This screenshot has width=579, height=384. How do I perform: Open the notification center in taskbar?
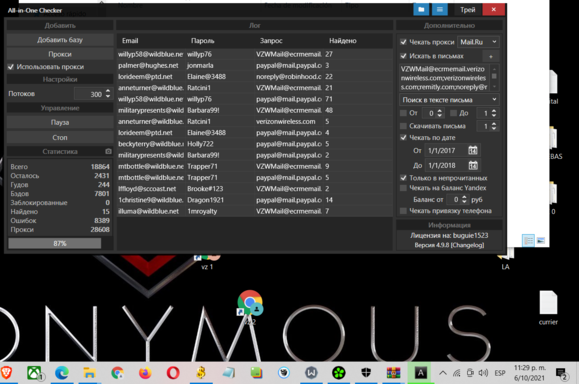(562, 374)
